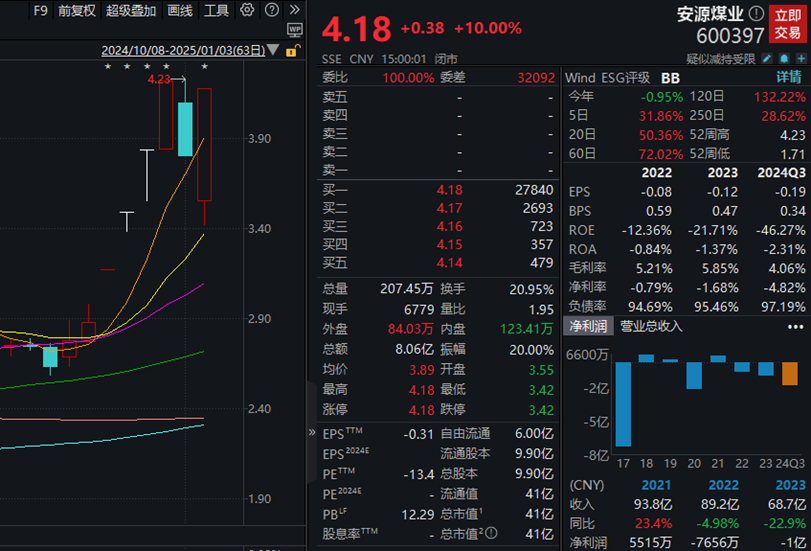This screenshot has height=551, width=811.
Task: Click the warning info icon beside 安源煤业
Action: pyautogui.click(x=756, y=14)
